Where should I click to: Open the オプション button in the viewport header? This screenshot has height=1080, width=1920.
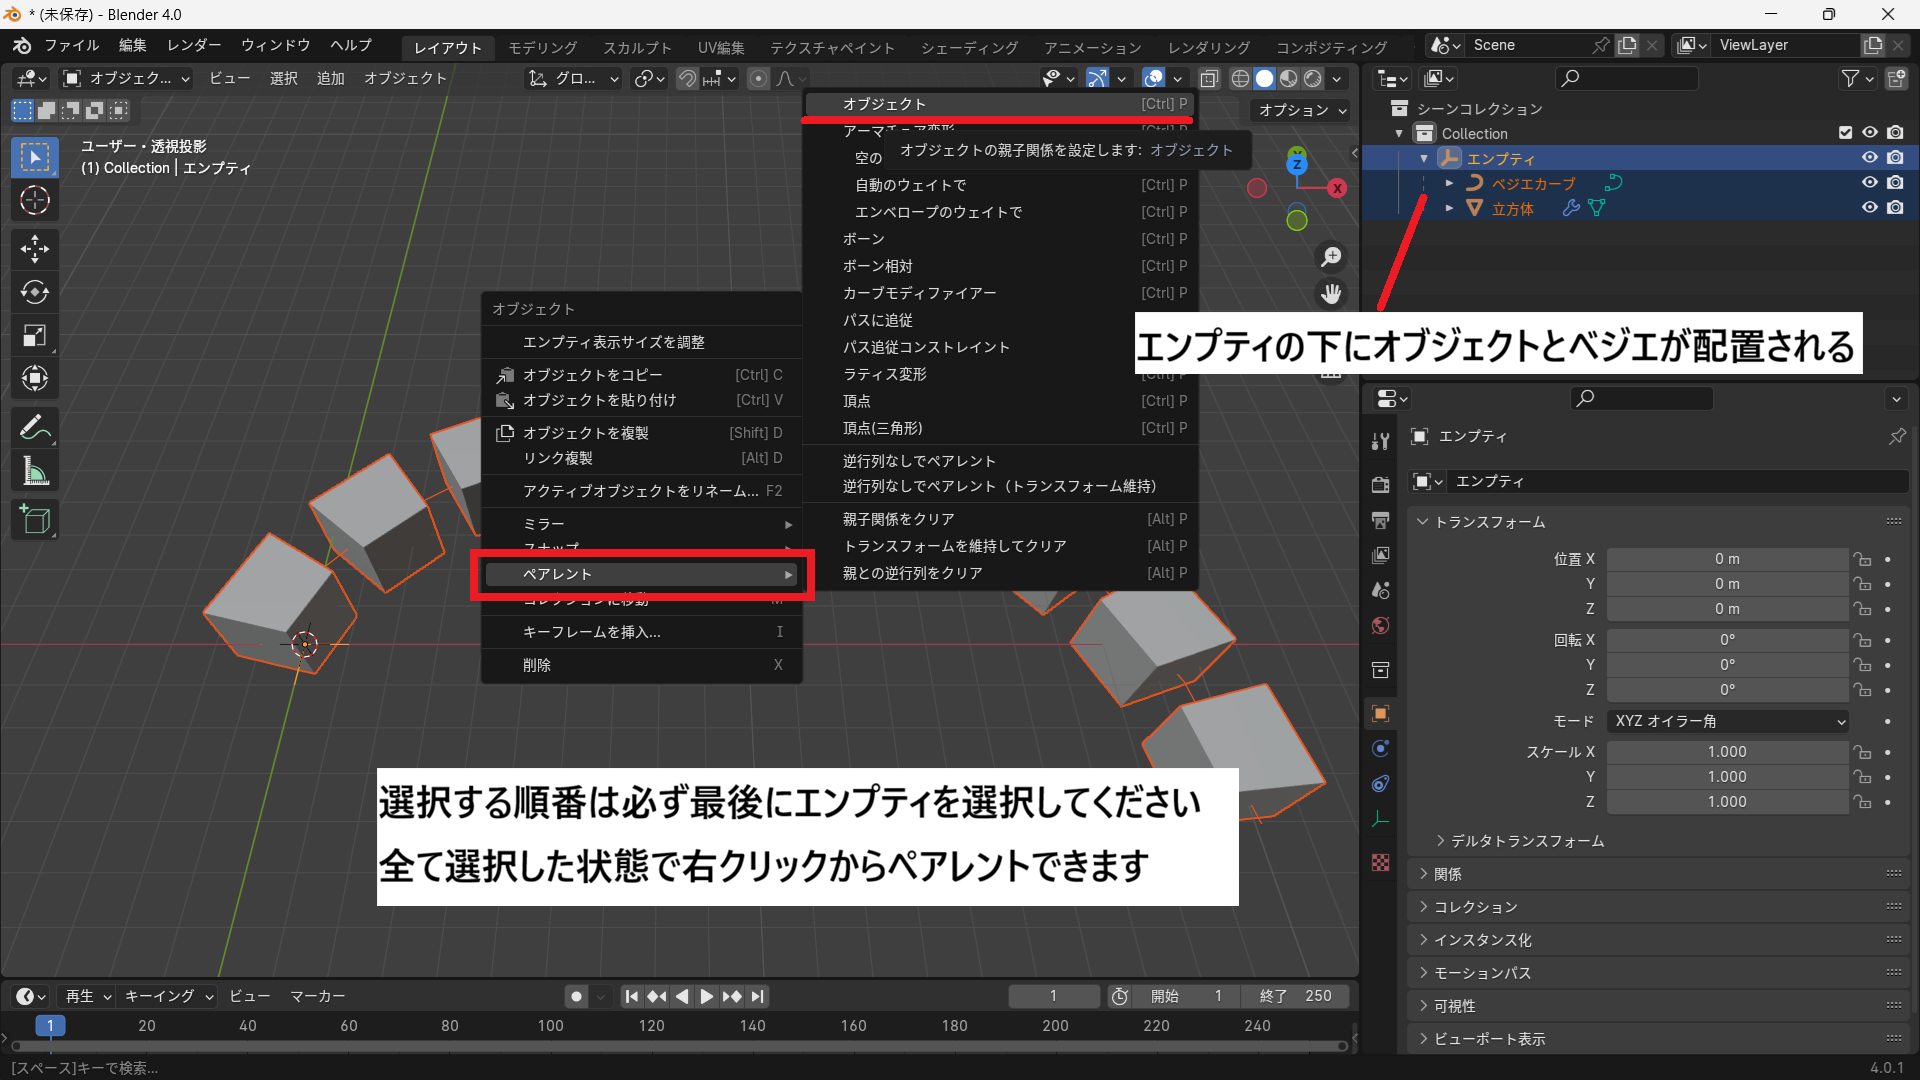[x=1301, y=110]
